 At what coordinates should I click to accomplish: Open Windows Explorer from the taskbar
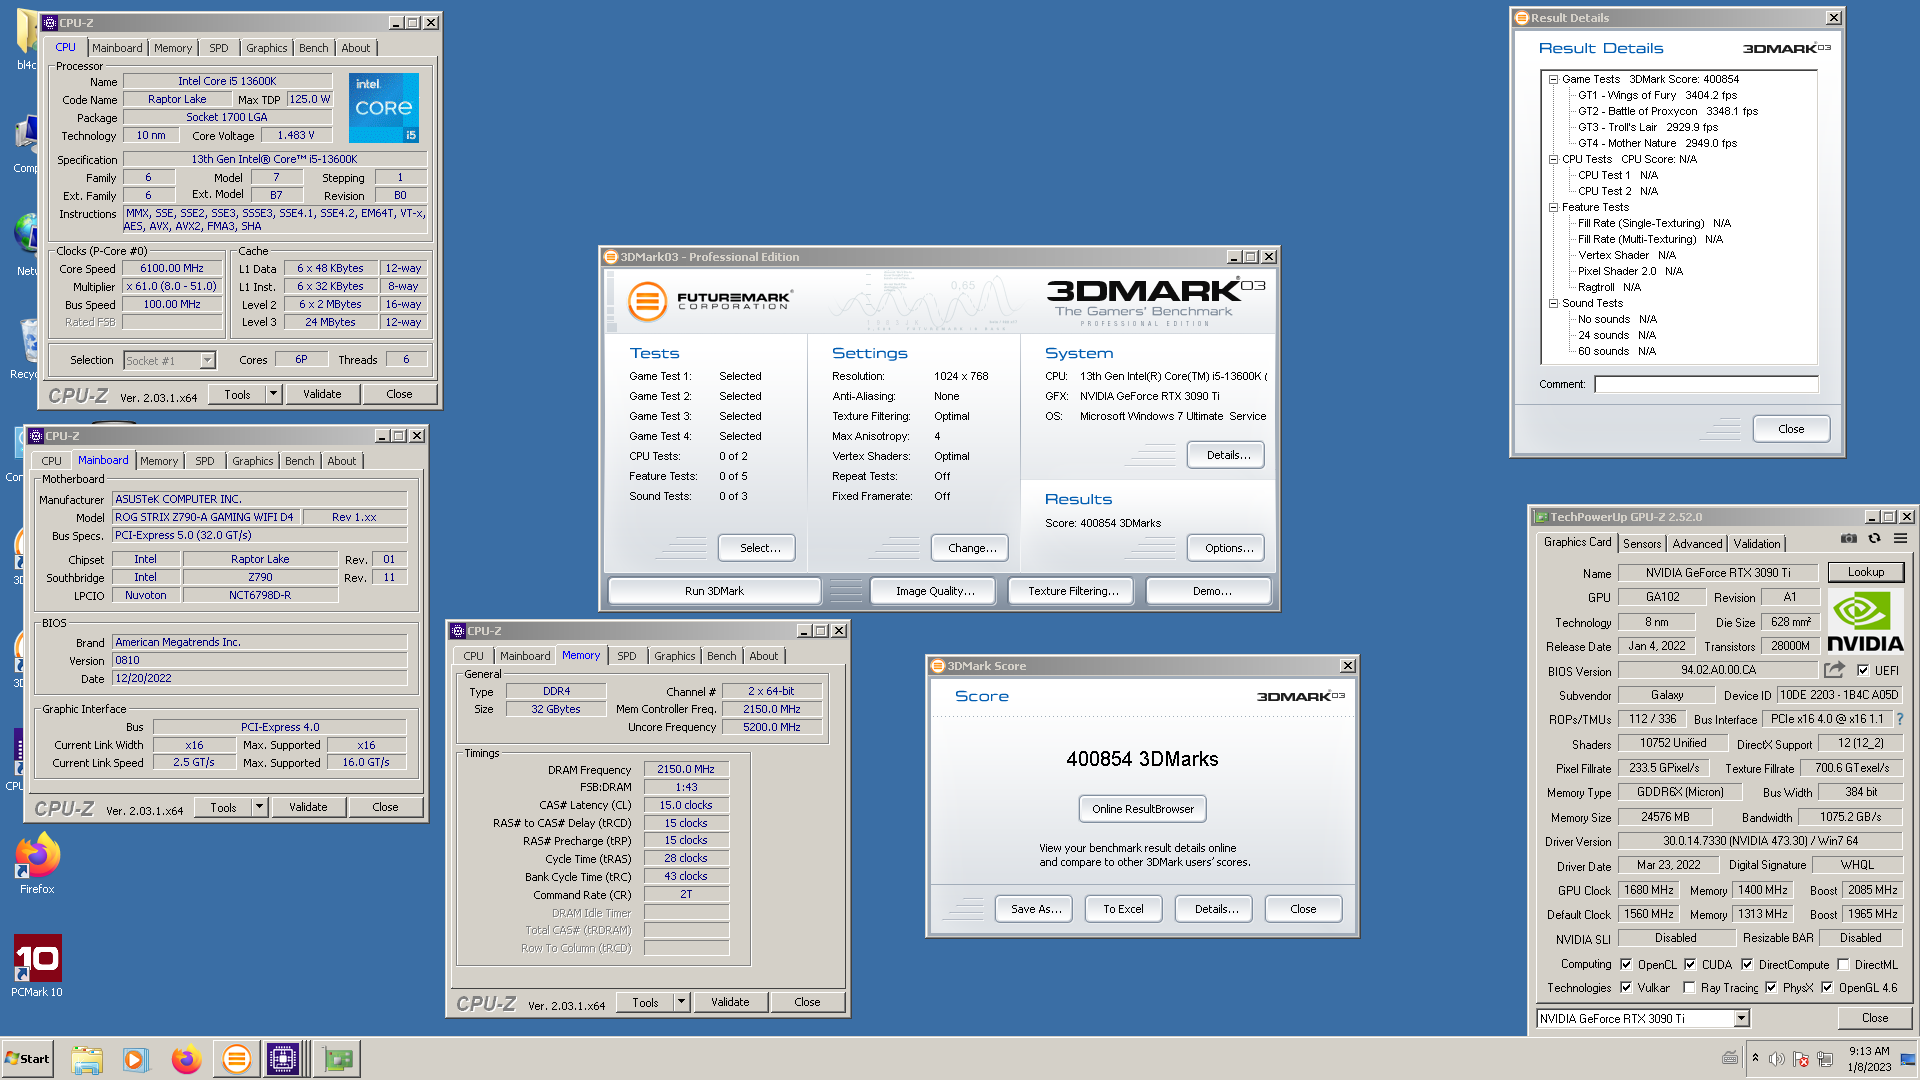pyautogui.click(x=87, y=1059)
